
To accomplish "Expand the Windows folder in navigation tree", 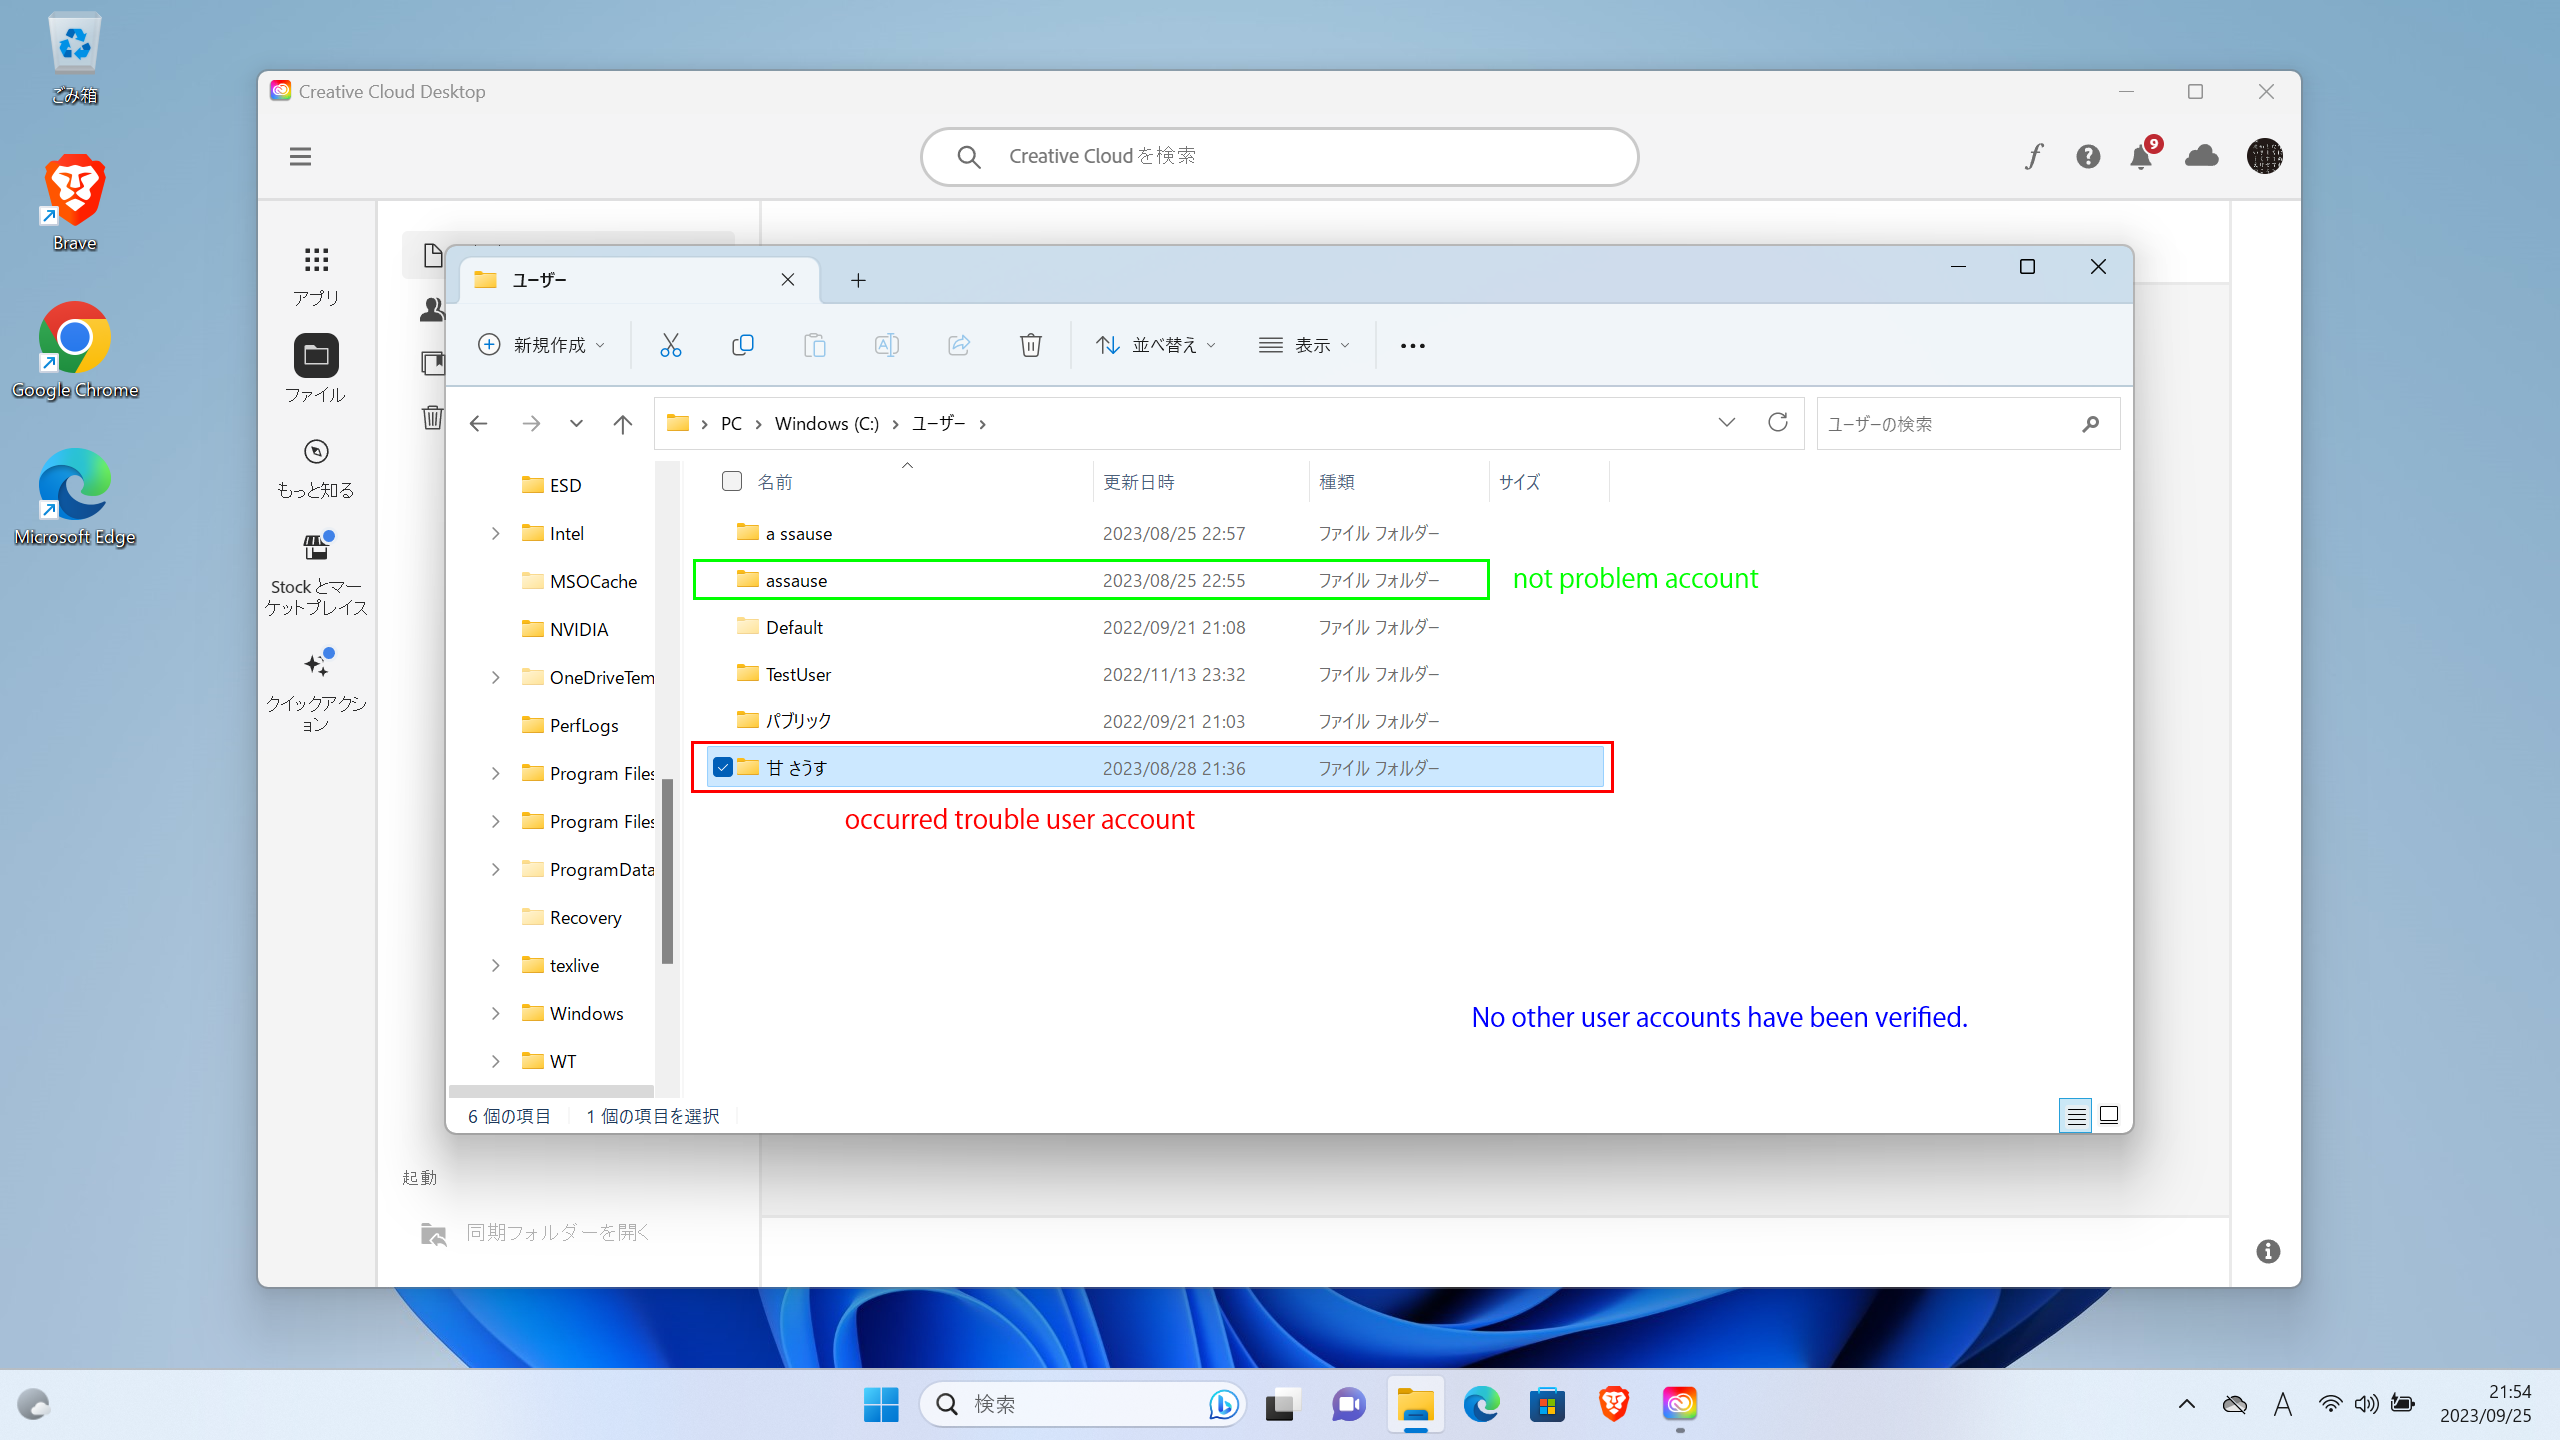I will pos(495,1013).
